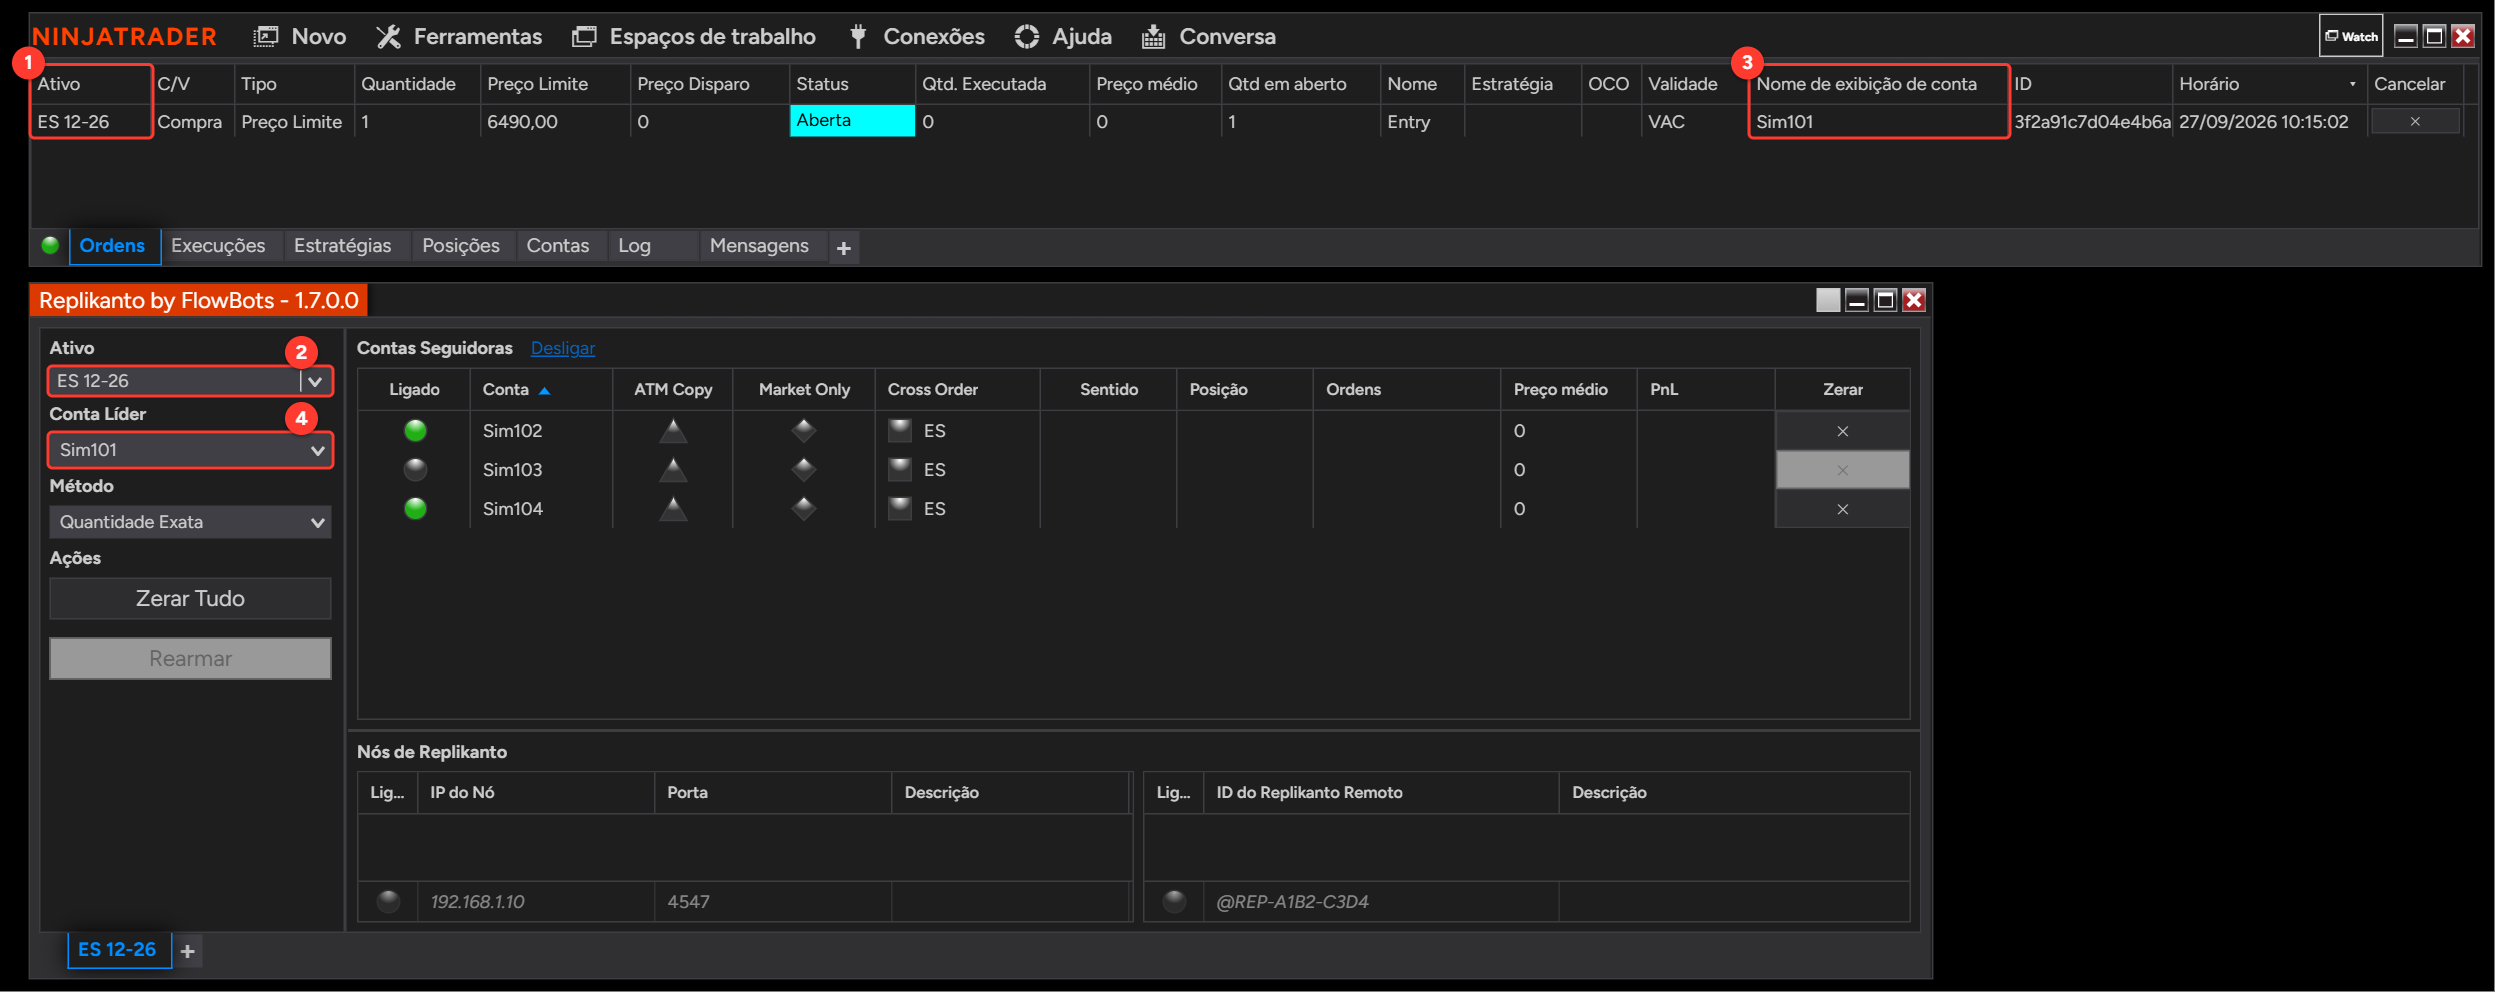Screen dimensions: 2495x992
Task: Enable the Ligado indicator for Sim103
Action: click(415, 470)
